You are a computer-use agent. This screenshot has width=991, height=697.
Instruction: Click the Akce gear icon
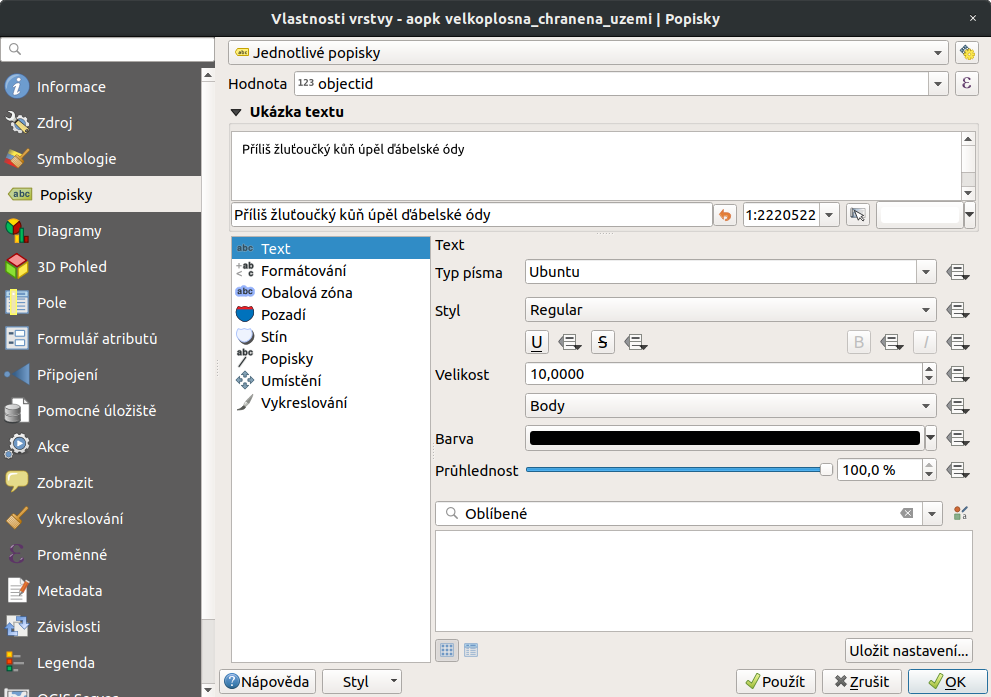pyautogui.click(x=17, y=447)
